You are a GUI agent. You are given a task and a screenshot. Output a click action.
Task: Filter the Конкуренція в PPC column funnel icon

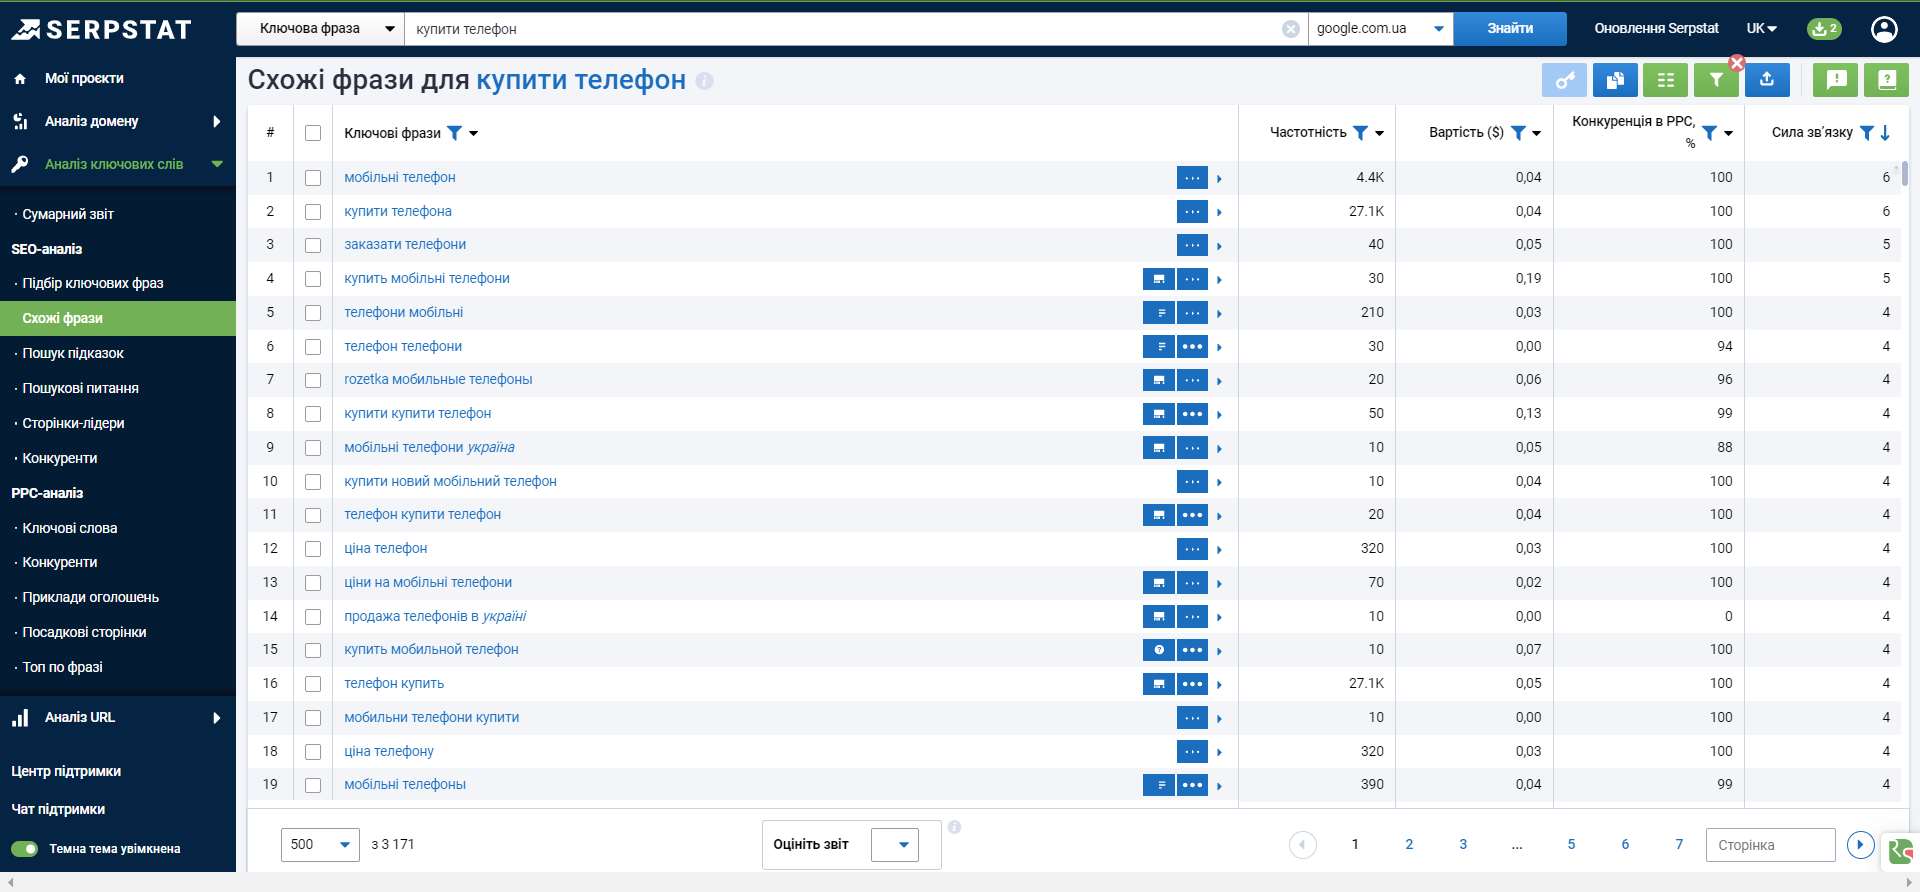[x=1710, y=133]
